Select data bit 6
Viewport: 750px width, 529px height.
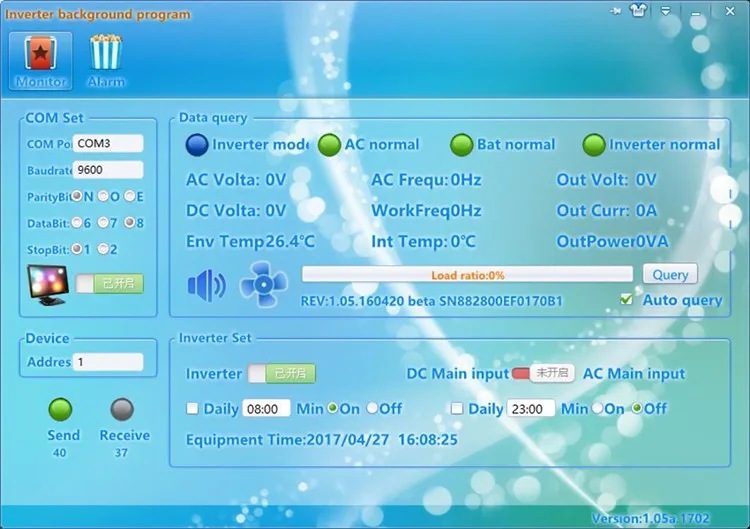pyautogui.click(x=77, y=223)
